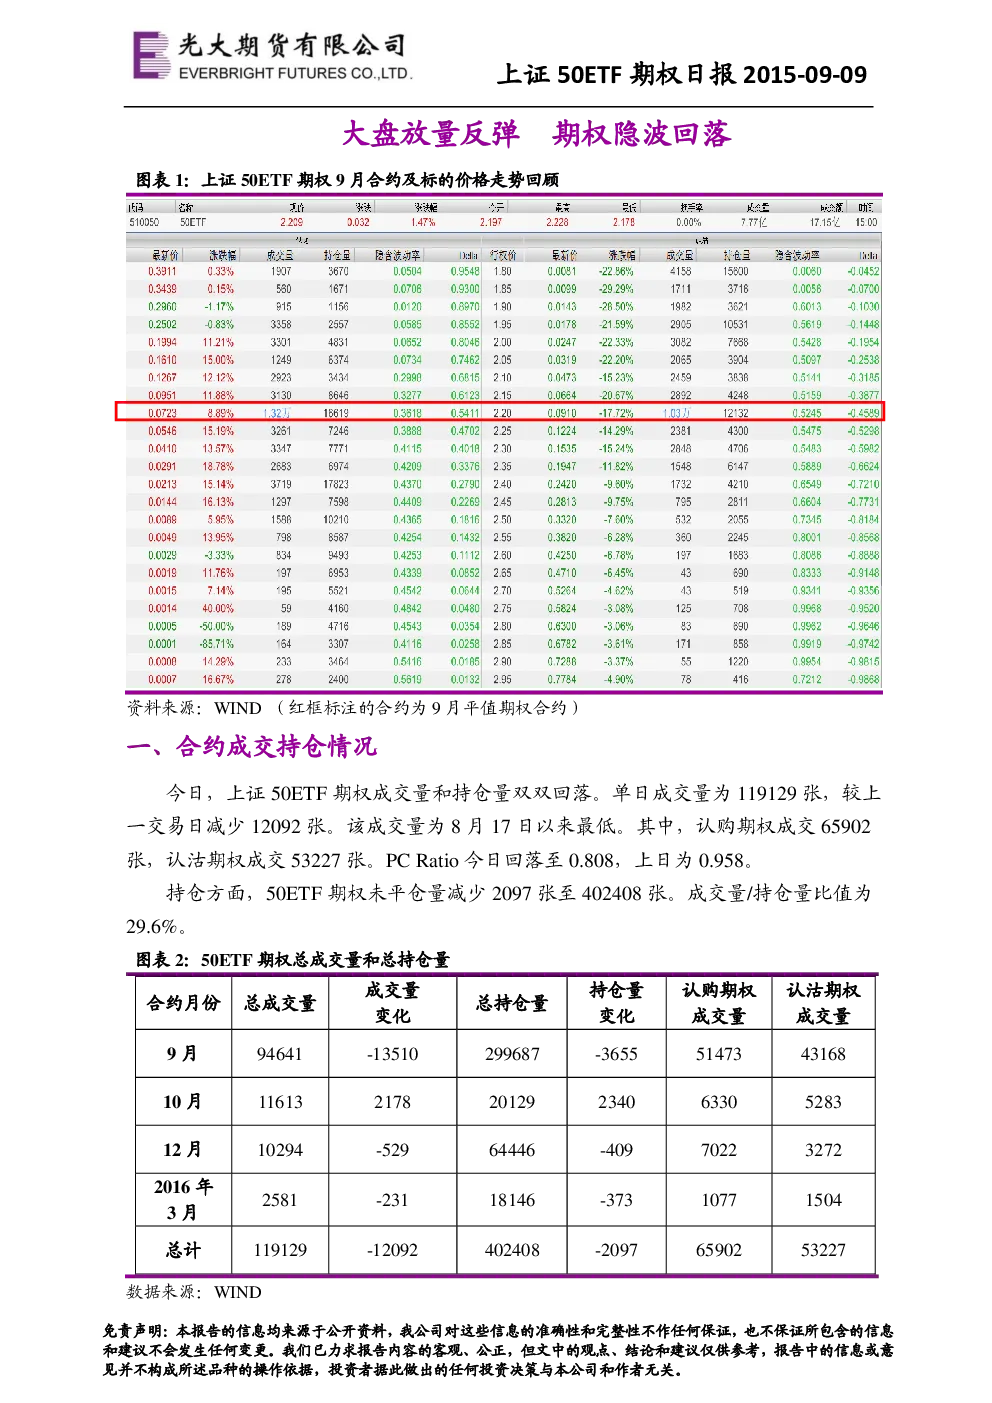Click the 总计 total row label
Viewport: 992px width, 1403px height.
click(184, 1250)
